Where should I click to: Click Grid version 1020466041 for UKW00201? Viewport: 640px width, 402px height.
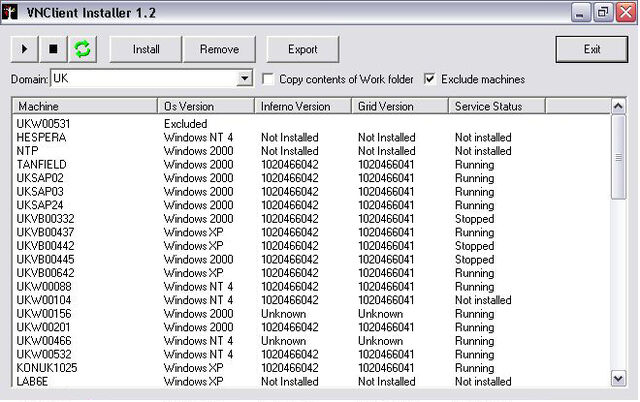[386, 327]
